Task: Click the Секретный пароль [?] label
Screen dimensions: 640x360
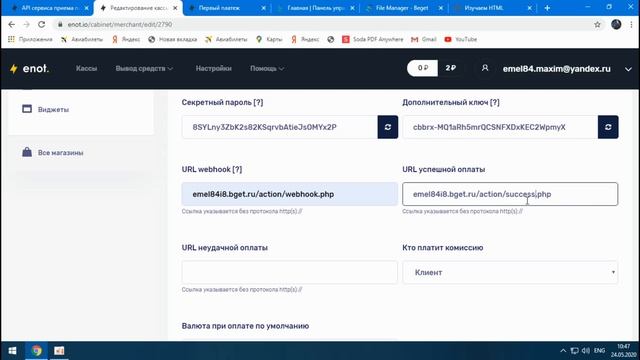Action: pos(222,102)
